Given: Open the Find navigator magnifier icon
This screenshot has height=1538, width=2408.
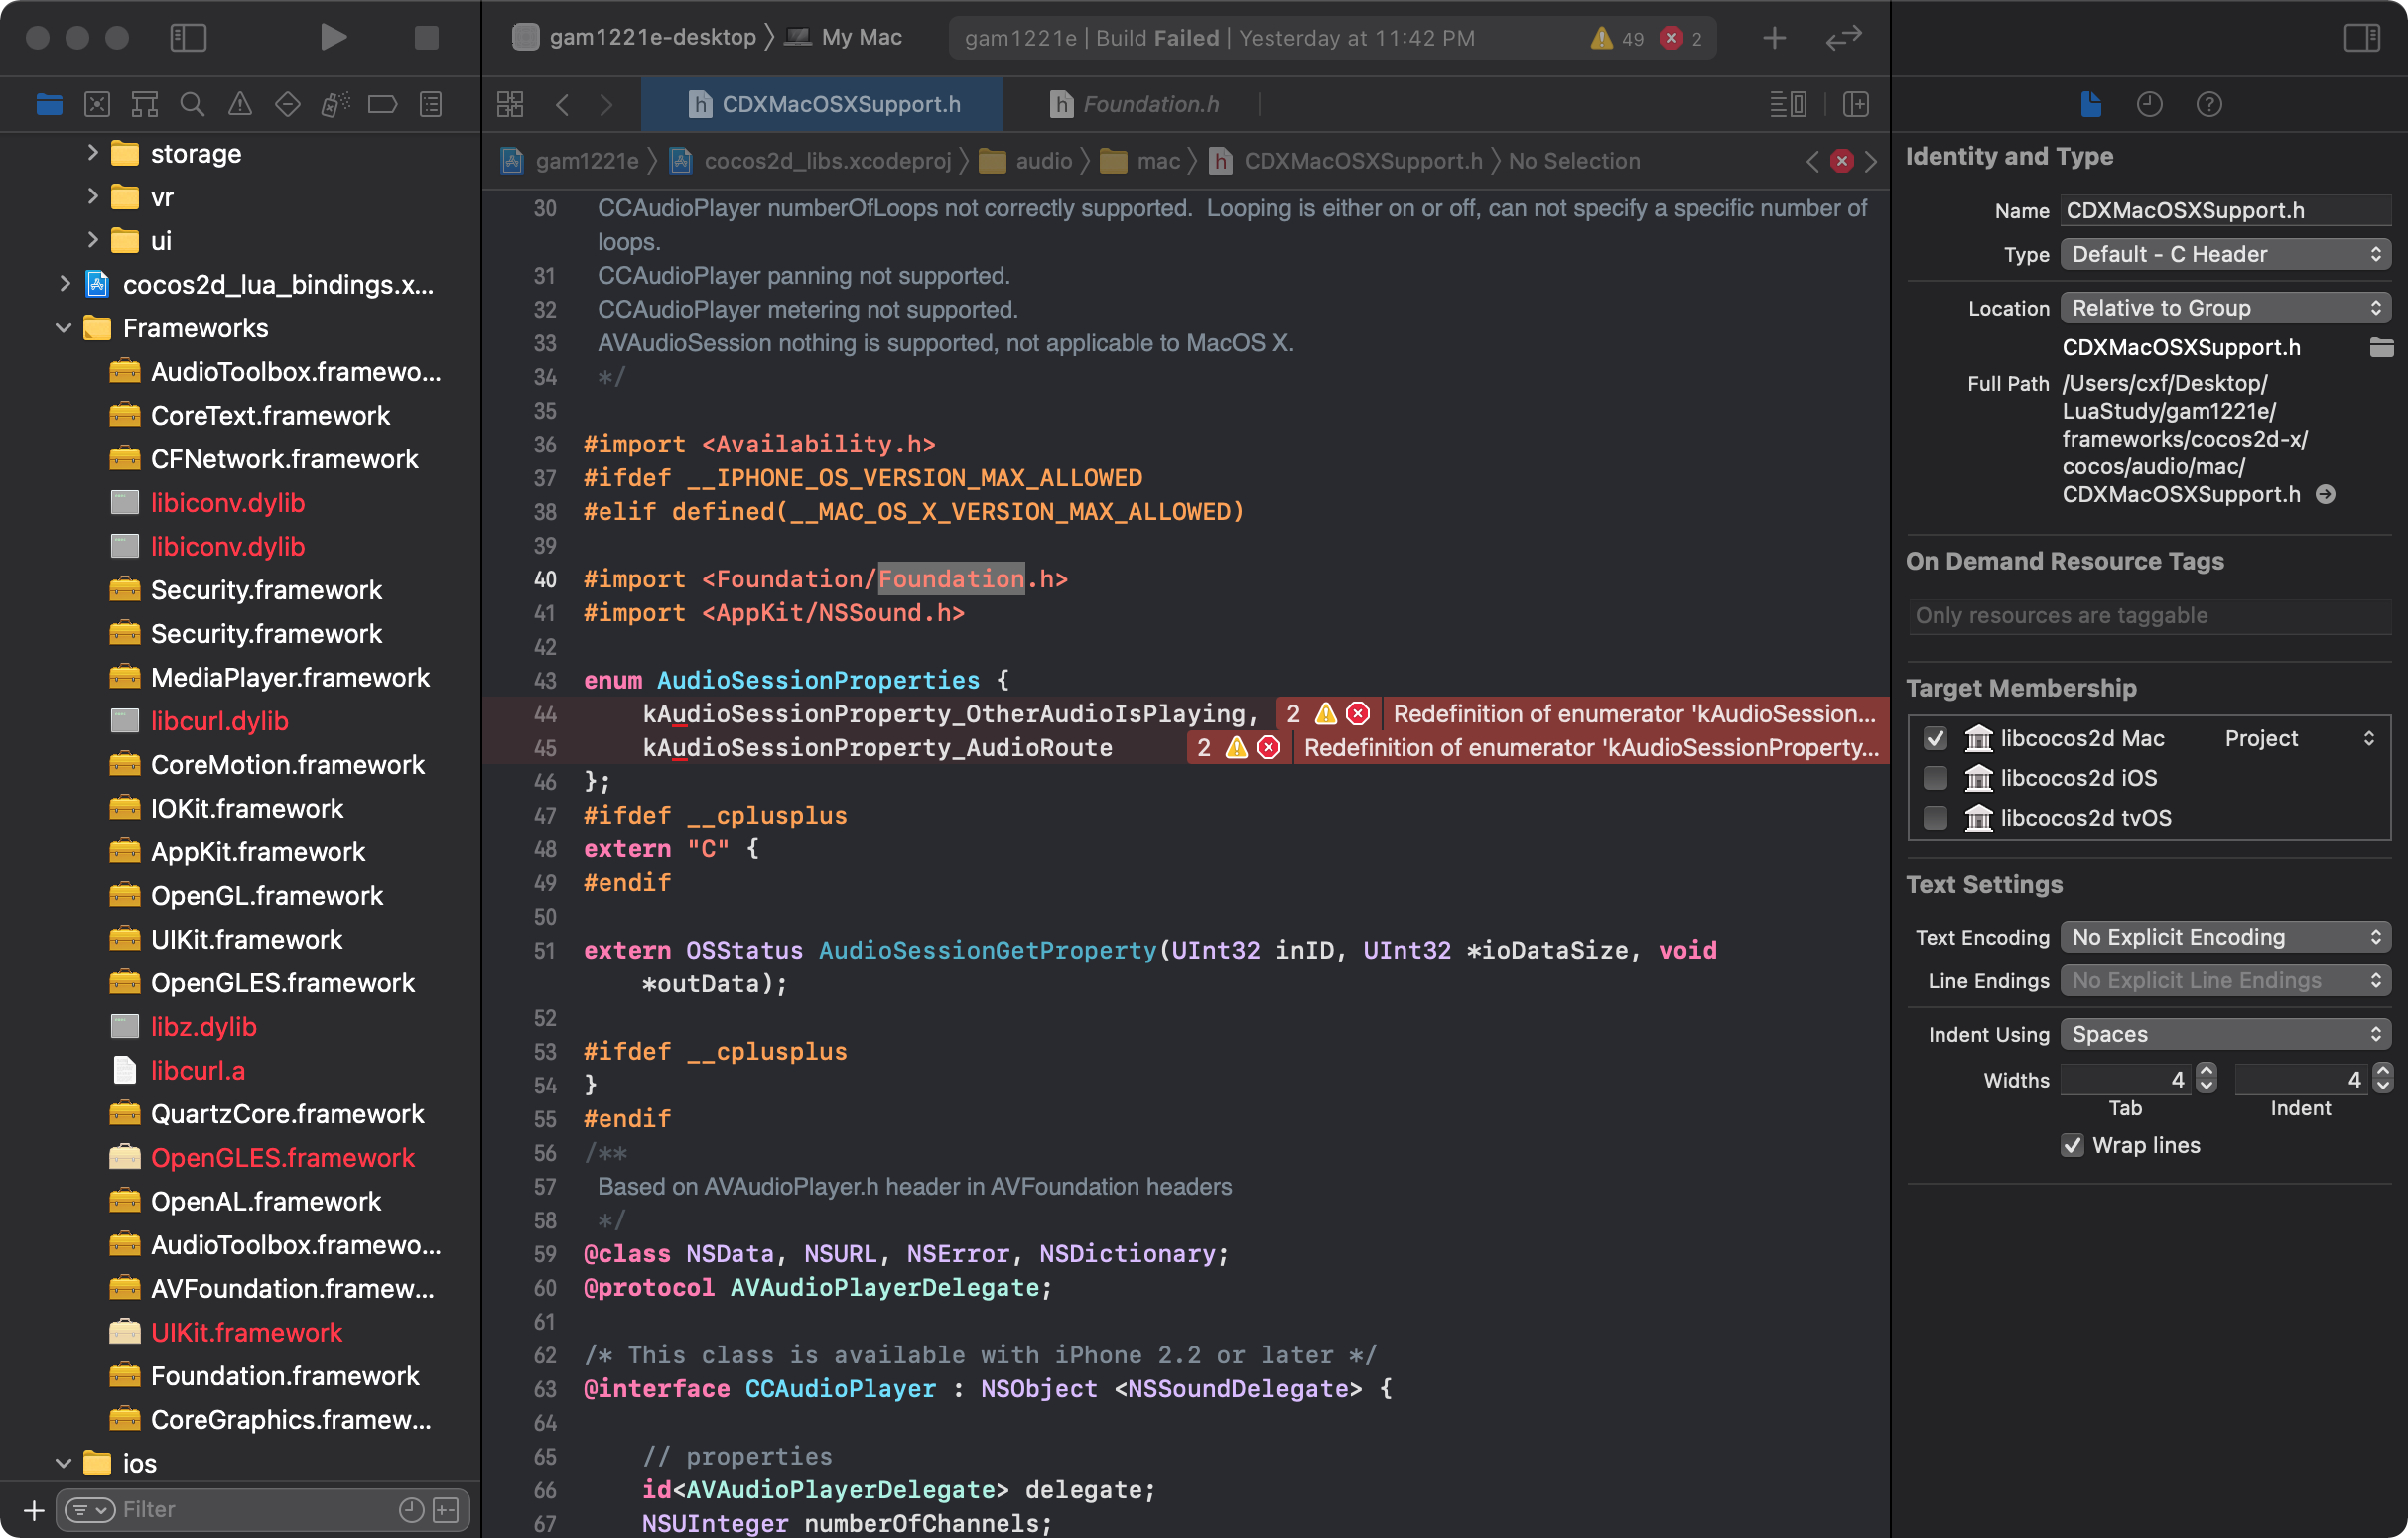Looking at the screenshot, I should click(192, 104).
